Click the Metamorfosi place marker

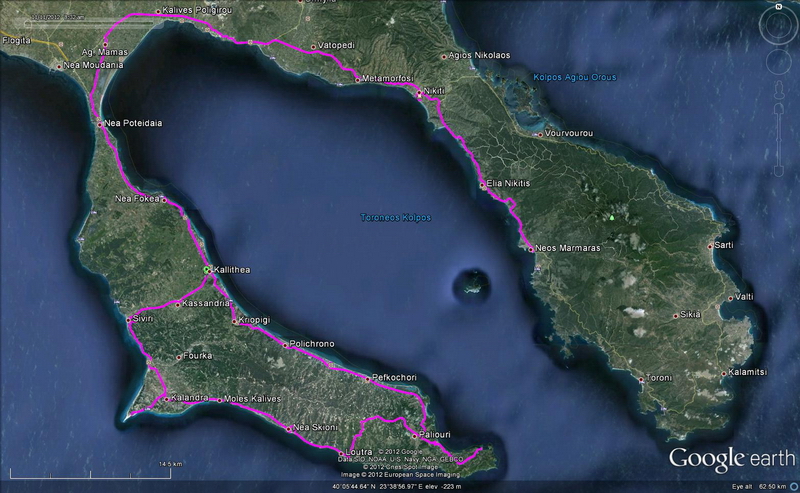coord(358,79)
